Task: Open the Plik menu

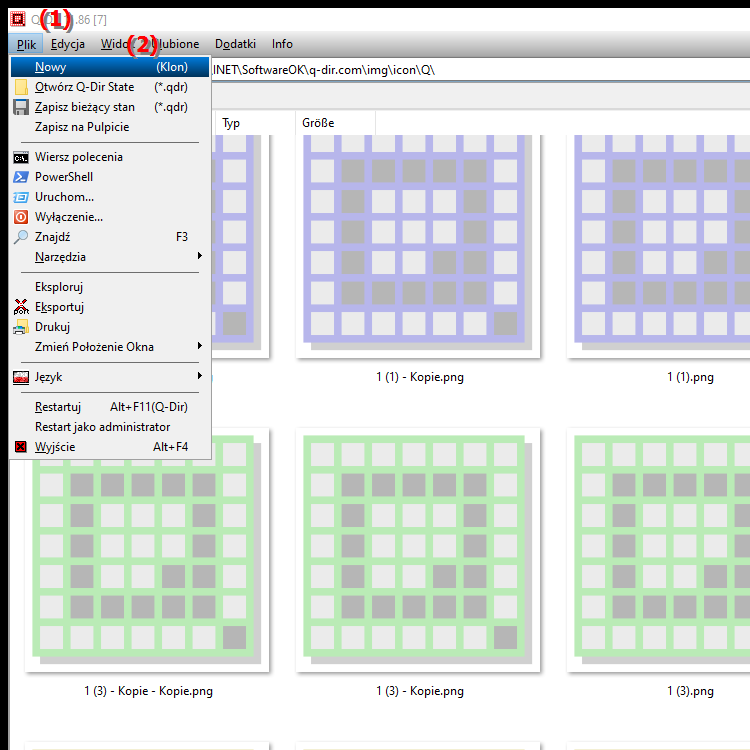Action: click(x=26, y=44)
